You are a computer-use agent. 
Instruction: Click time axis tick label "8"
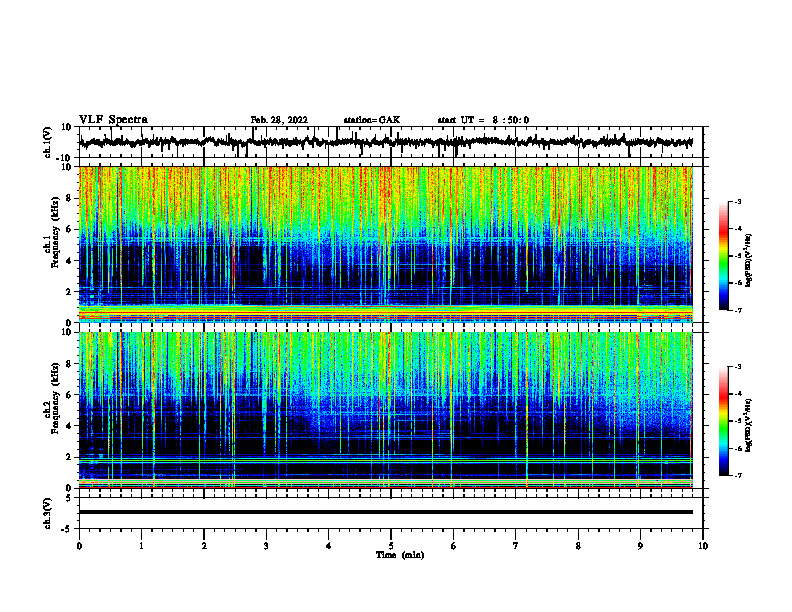point(578,546)
